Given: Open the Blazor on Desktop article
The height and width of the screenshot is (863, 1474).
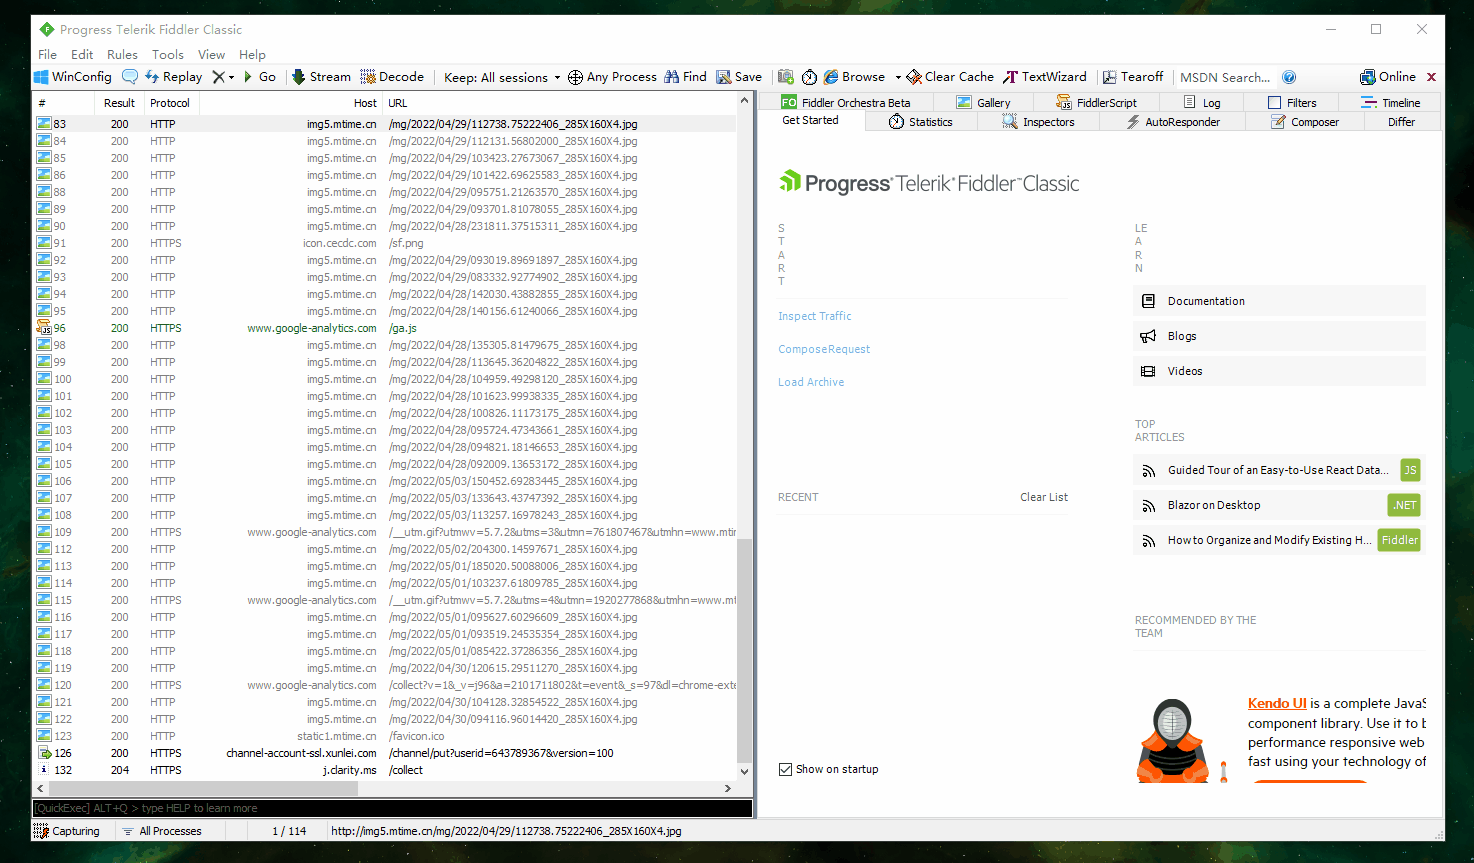Looking at the screenshot, I should coord(1279,505).
